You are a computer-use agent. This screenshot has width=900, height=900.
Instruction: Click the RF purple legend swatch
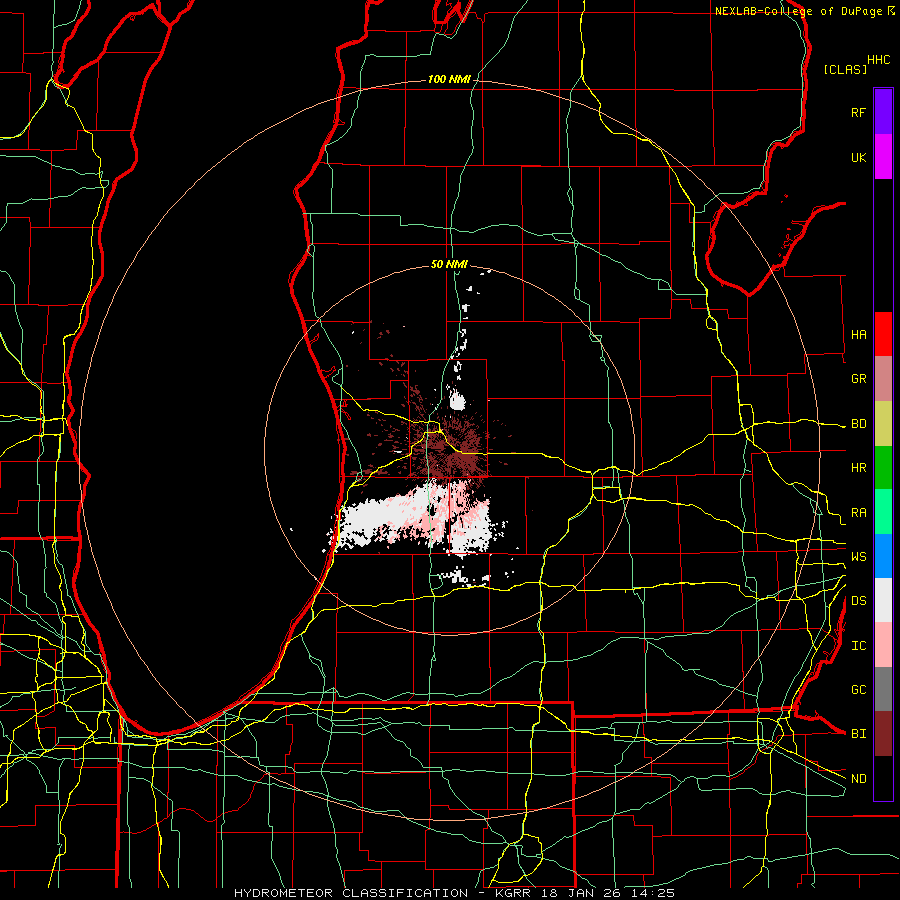pyautogui.click(x=883, y=111)
